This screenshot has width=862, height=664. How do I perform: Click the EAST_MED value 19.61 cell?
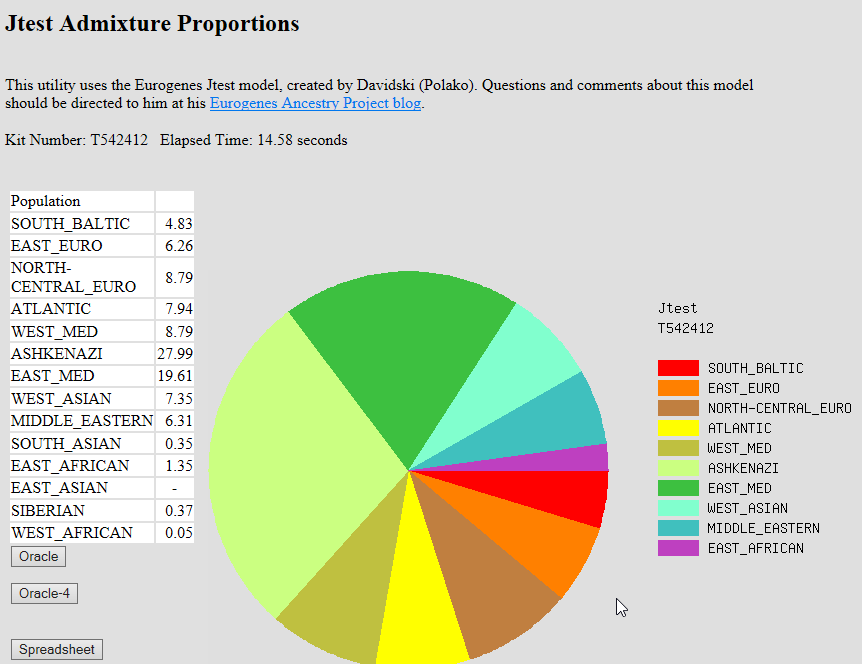pos(175,376)
